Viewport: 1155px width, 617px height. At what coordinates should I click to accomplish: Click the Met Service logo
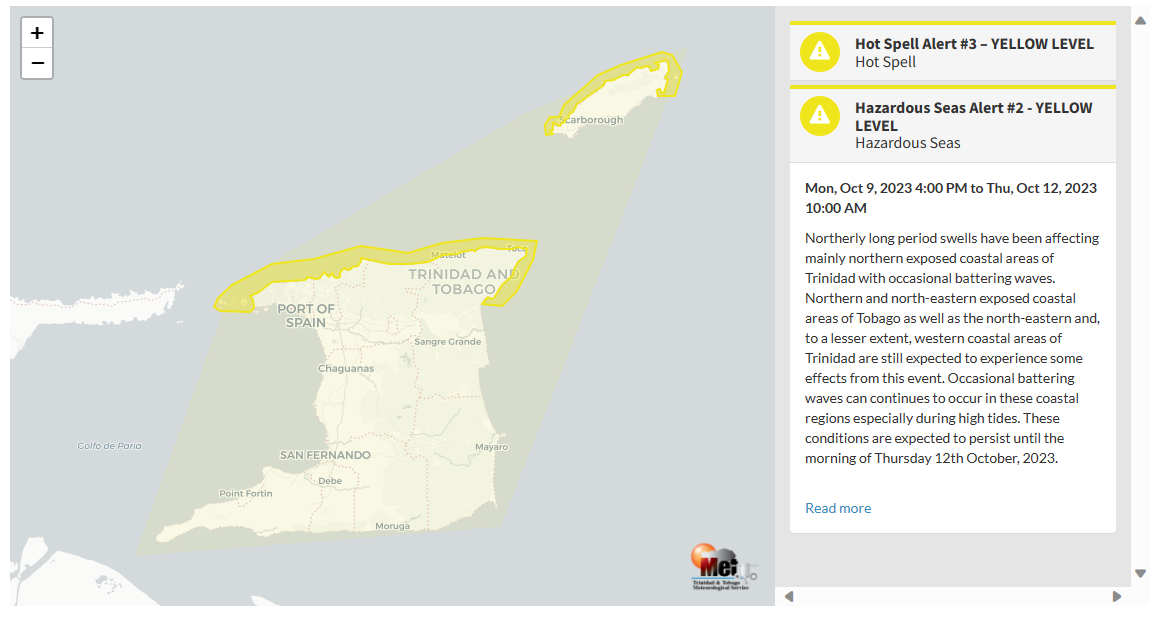723,567
